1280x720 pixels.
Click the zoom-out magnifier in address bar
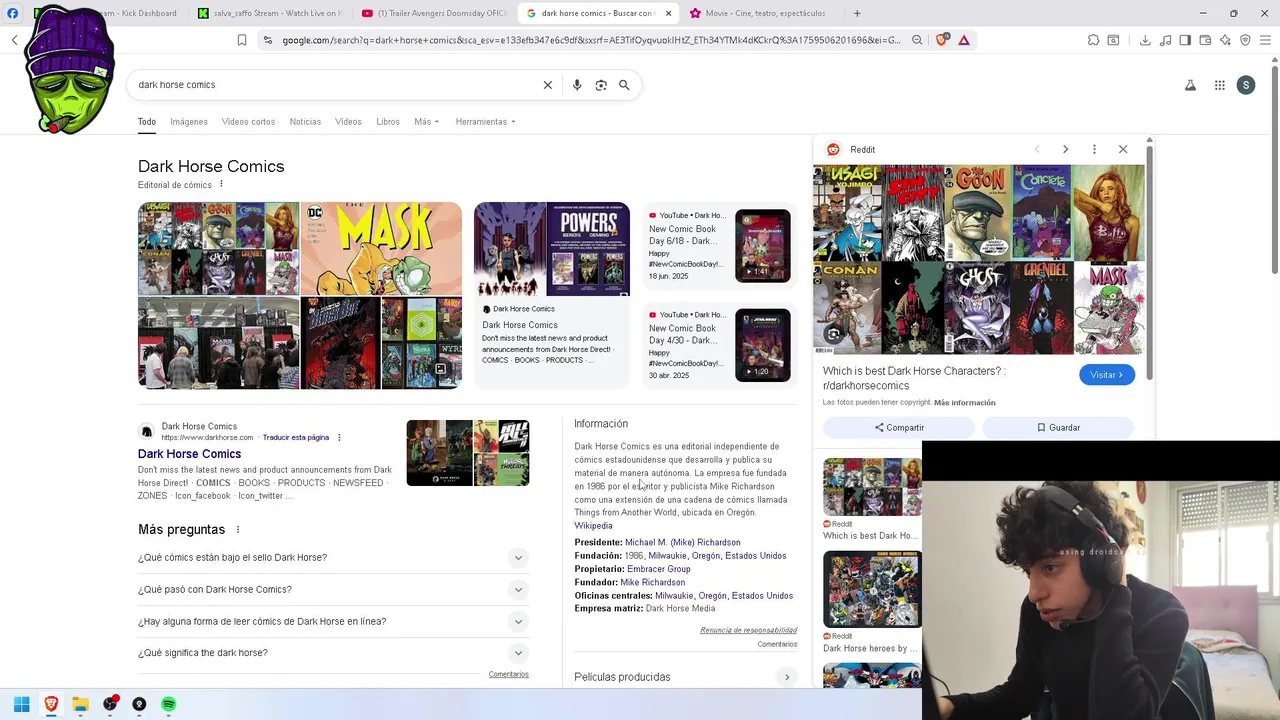click(917, 40)
